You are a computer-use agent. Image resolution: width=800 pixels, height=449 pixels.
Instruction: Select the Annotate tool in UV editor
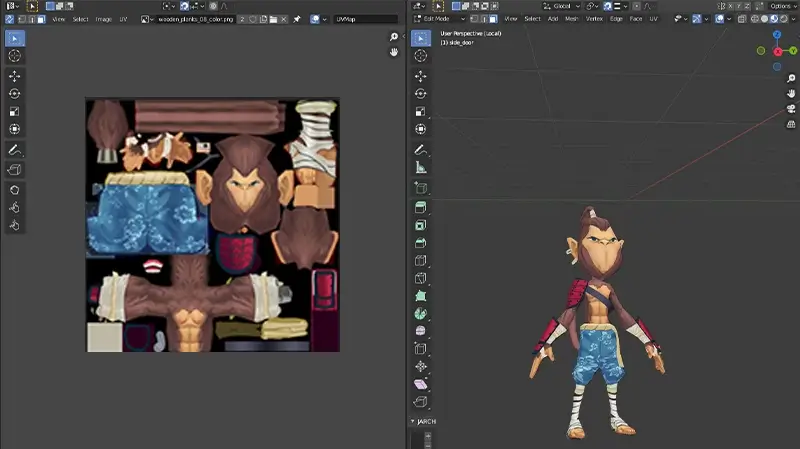[x=14, y=149]
